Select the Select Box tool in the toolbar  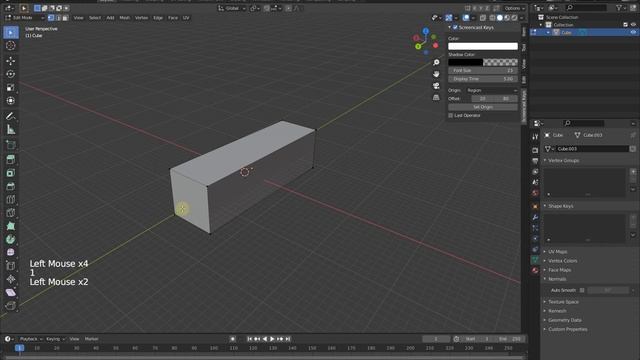coord(11,32)
